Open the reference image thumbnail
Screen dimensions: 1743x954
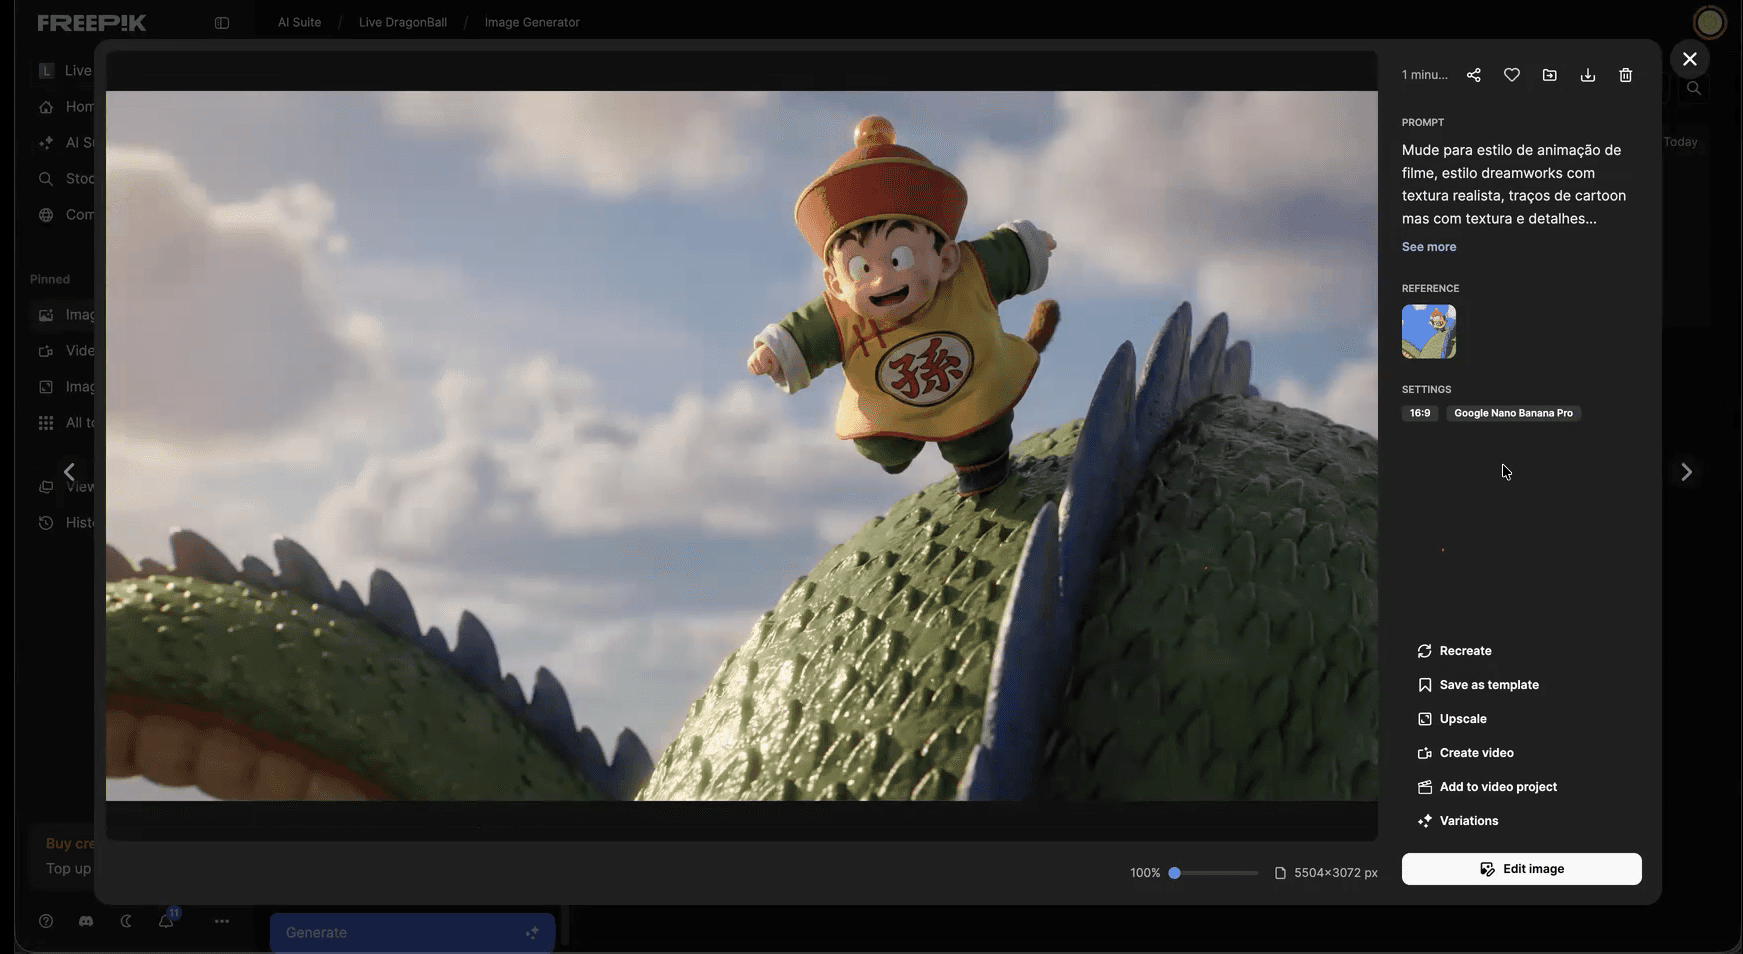[x=1428, y=332]
